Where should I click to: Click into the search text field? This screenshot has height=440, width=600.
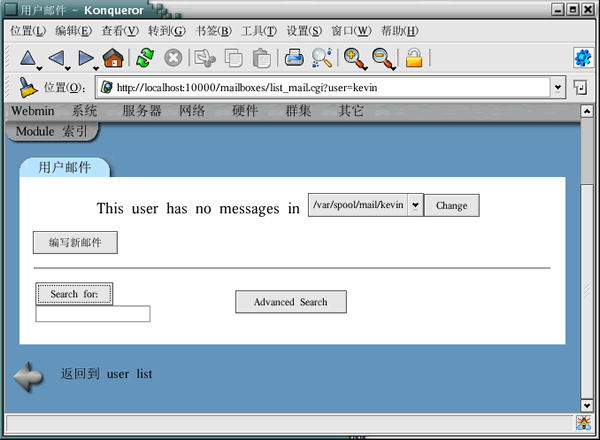[x=93, y=314]
